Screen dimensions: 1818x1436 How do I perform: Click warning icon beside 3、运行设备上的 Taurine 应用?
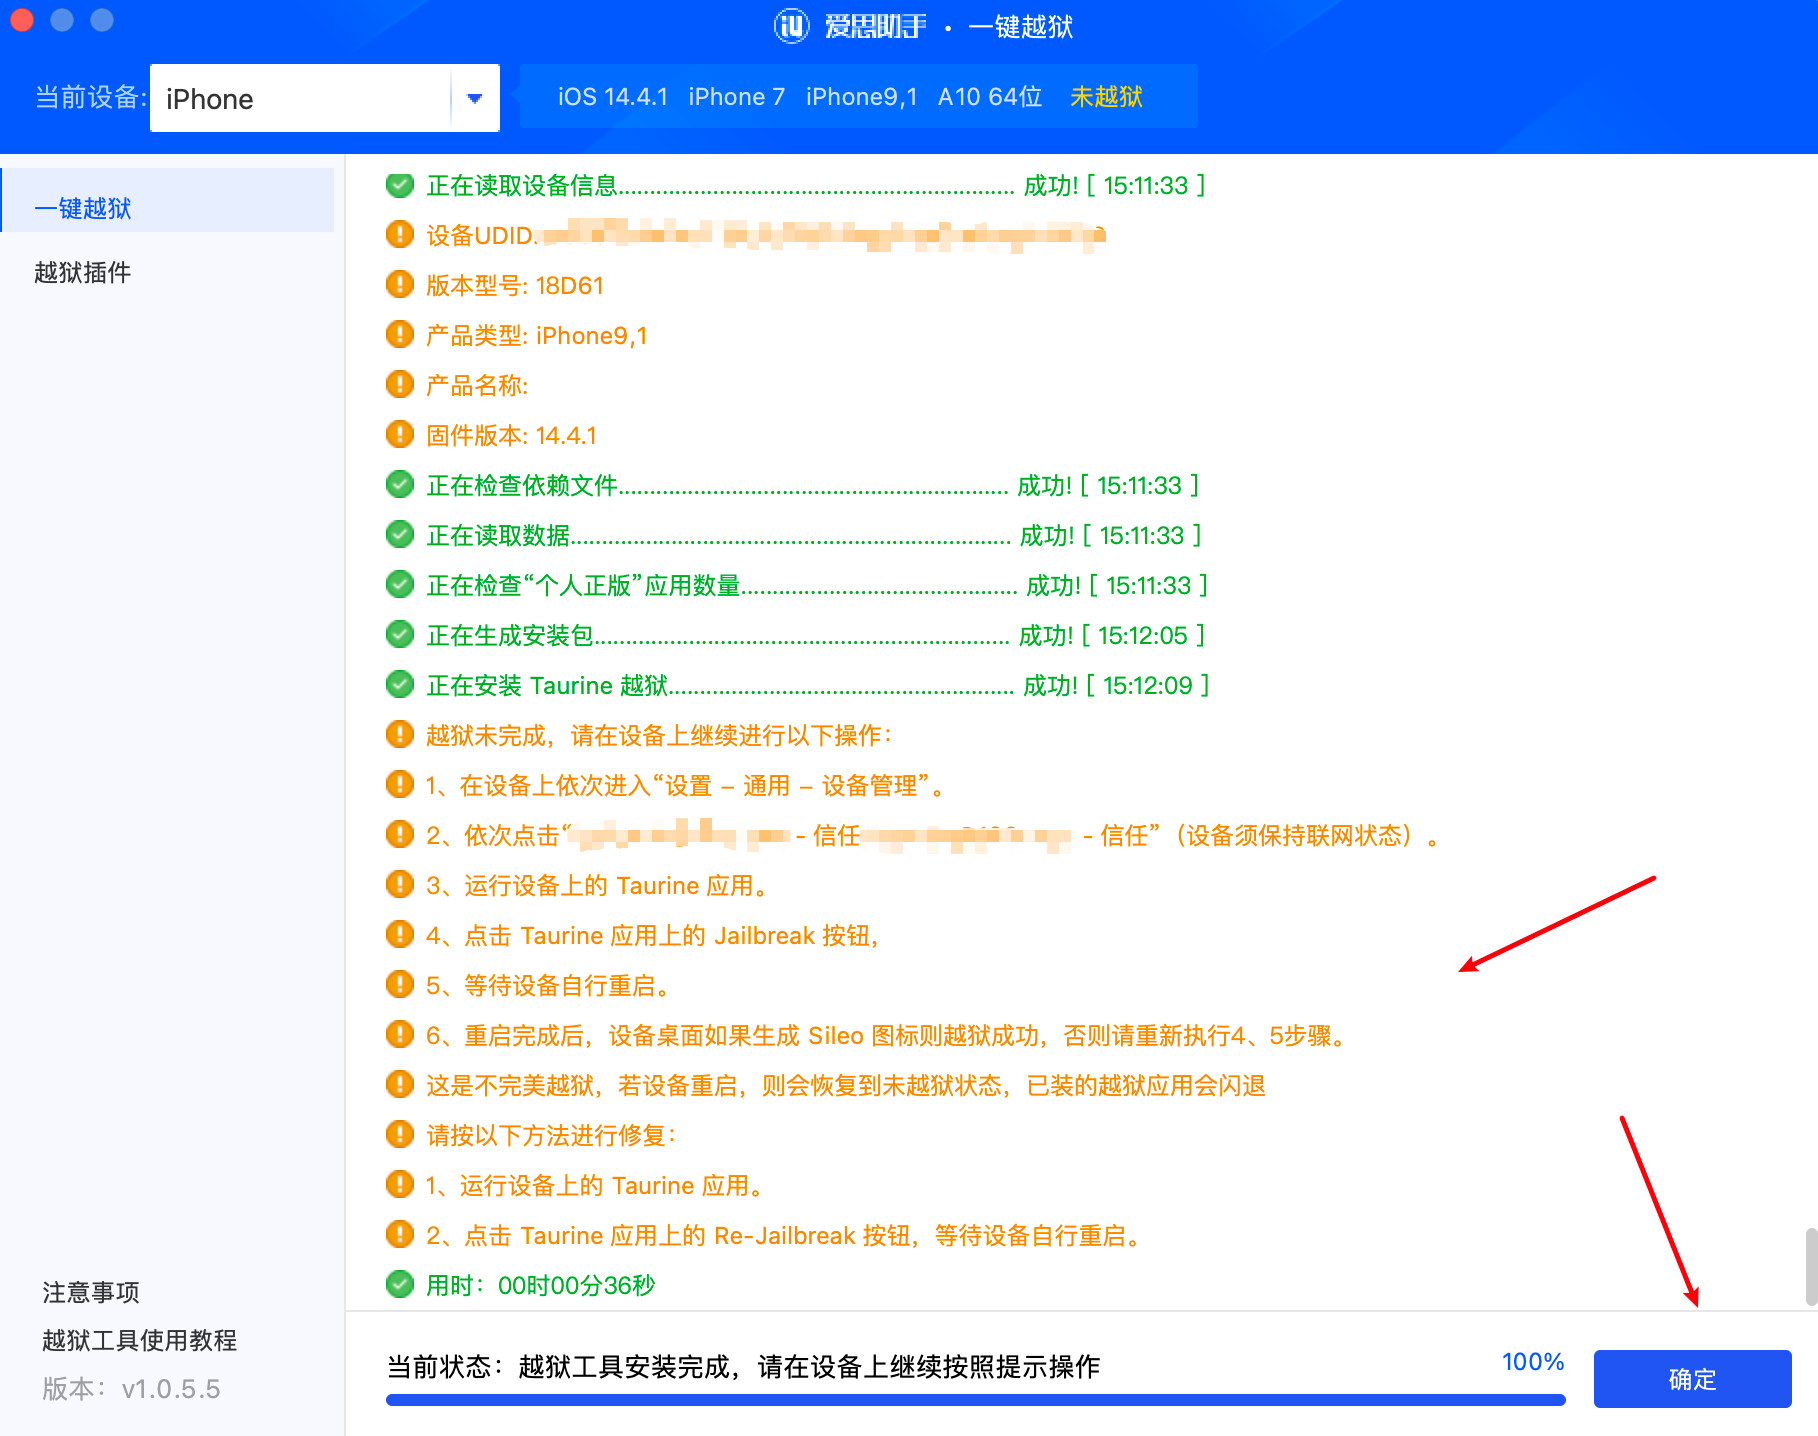tap(400, 885)
